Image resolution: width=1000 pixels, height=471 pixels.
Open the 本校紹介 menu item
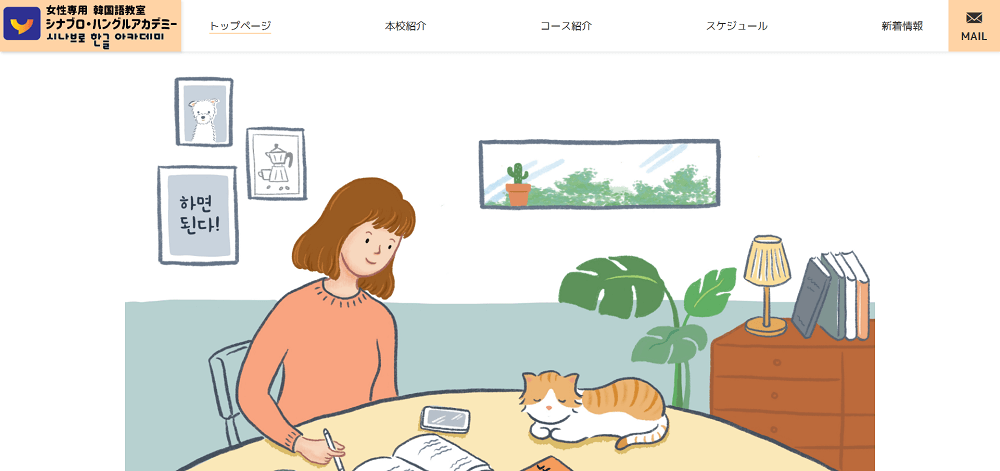(x=406, y=26)
